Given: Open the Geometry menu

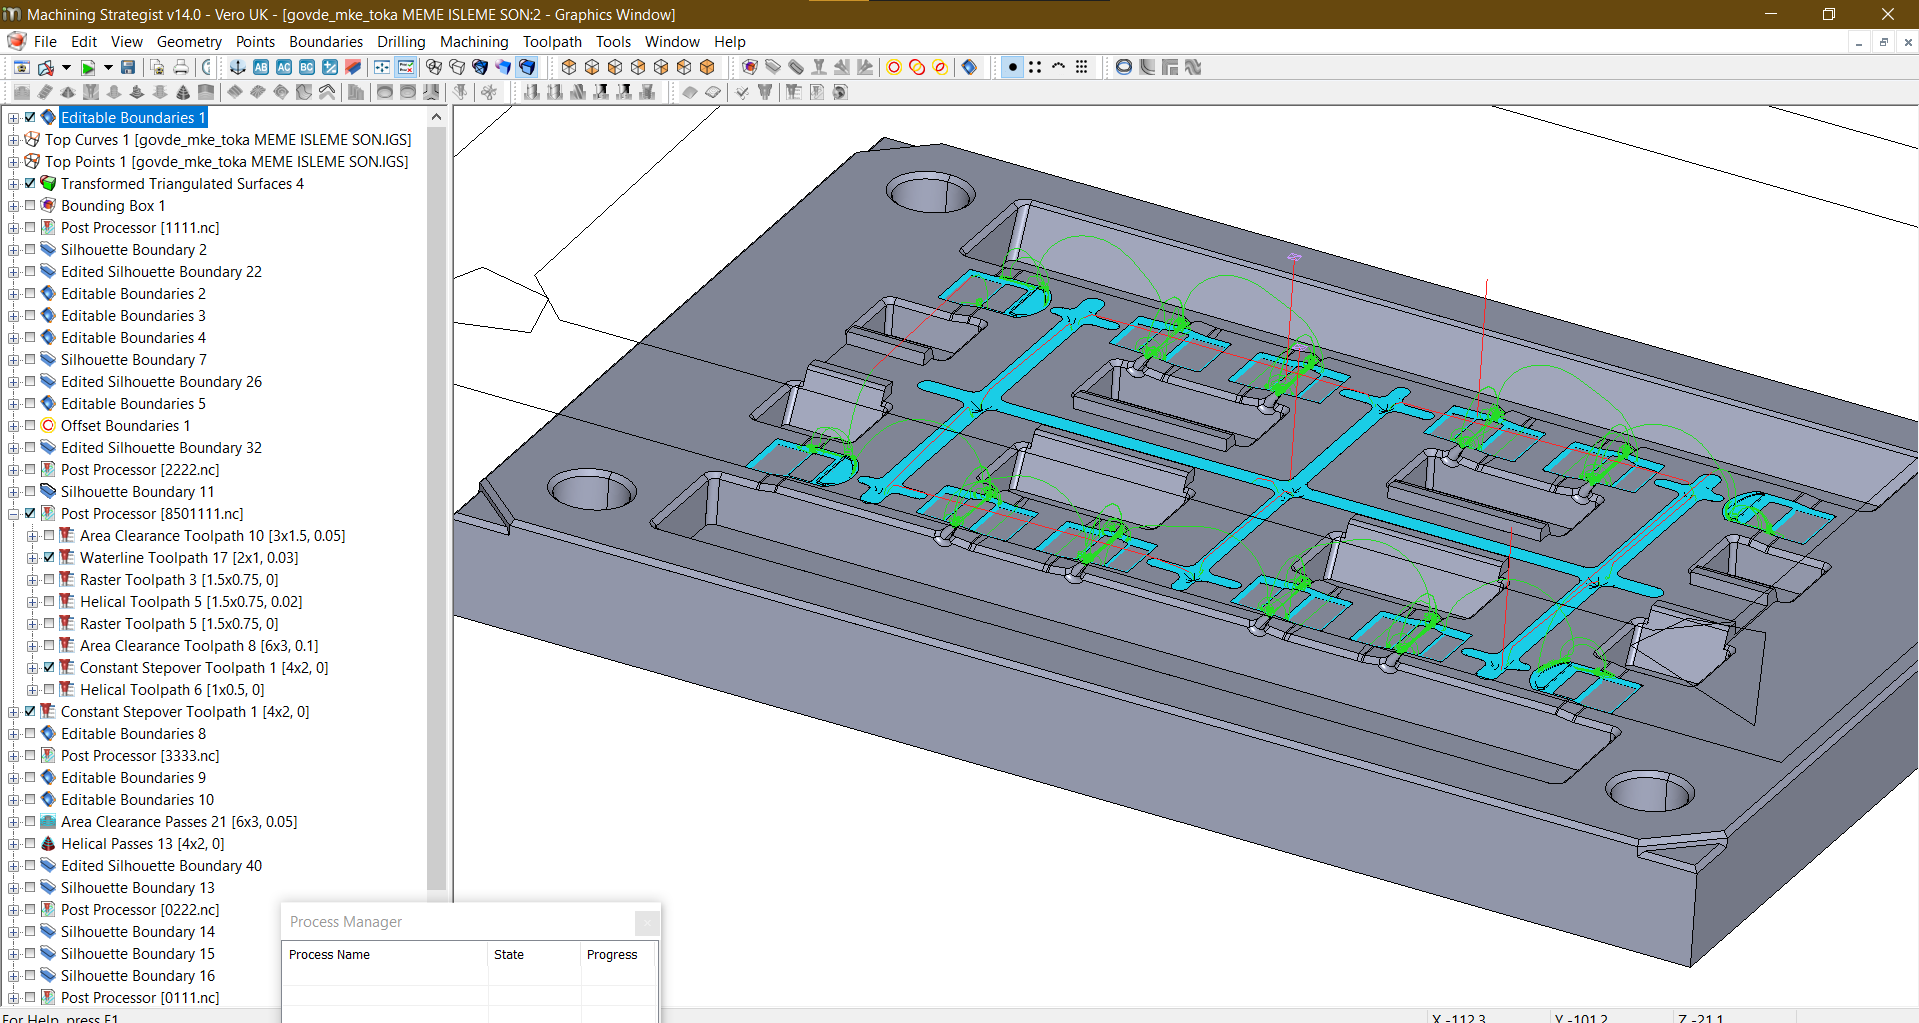Looking at the screenshot, I should click(189, 41).
